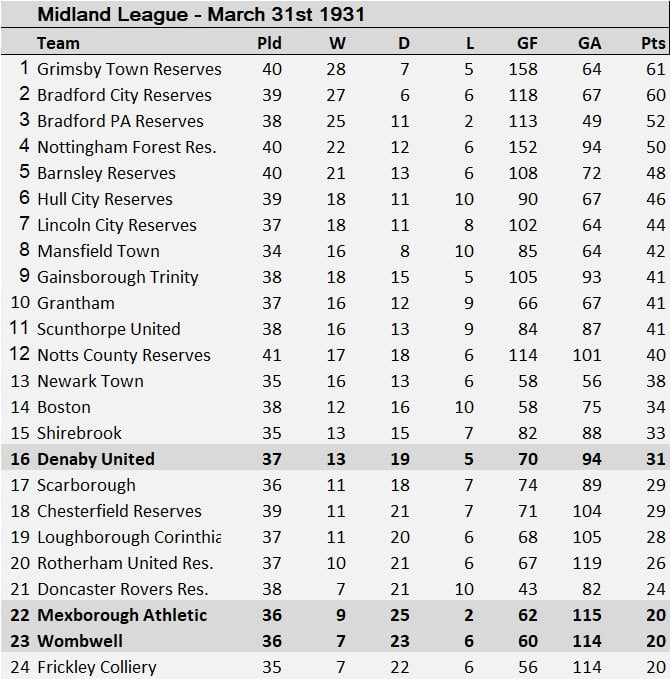
Task: Select the Pts column header
Action: click(653, 43)
